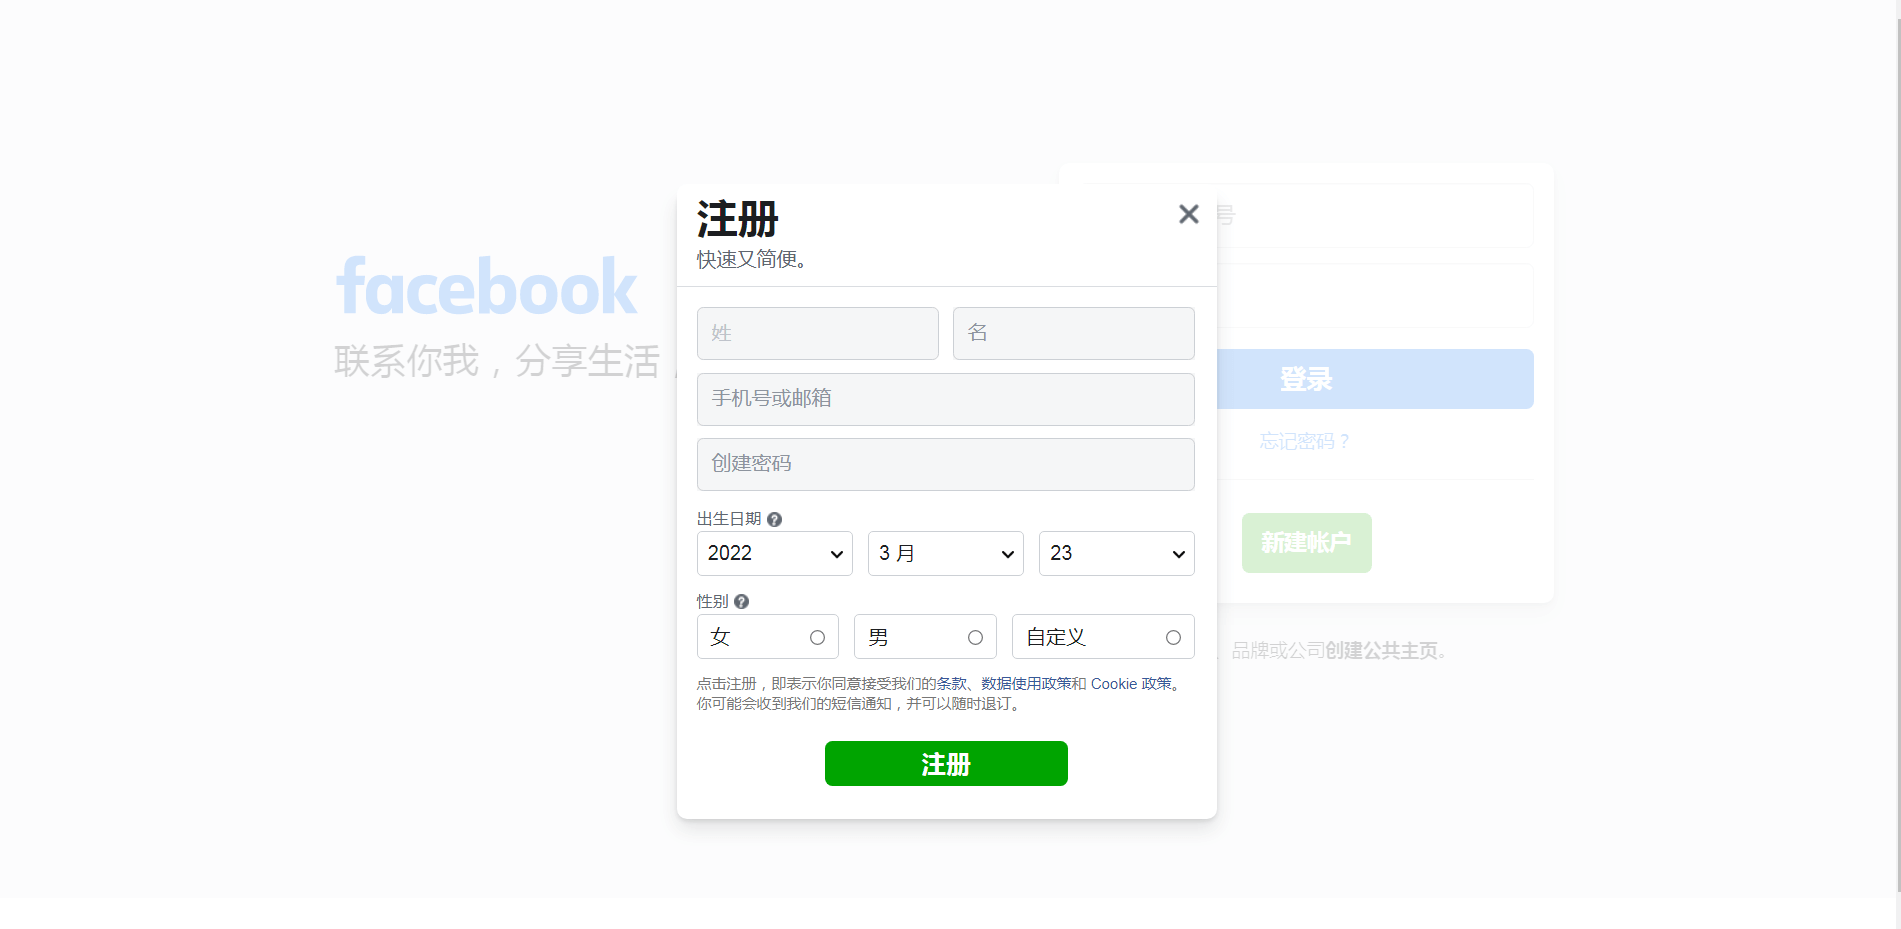The width and height of the screenshot is (1901, 929).
Task: Open the birth year dropdown showing 2022
Action: pos(774,553)
